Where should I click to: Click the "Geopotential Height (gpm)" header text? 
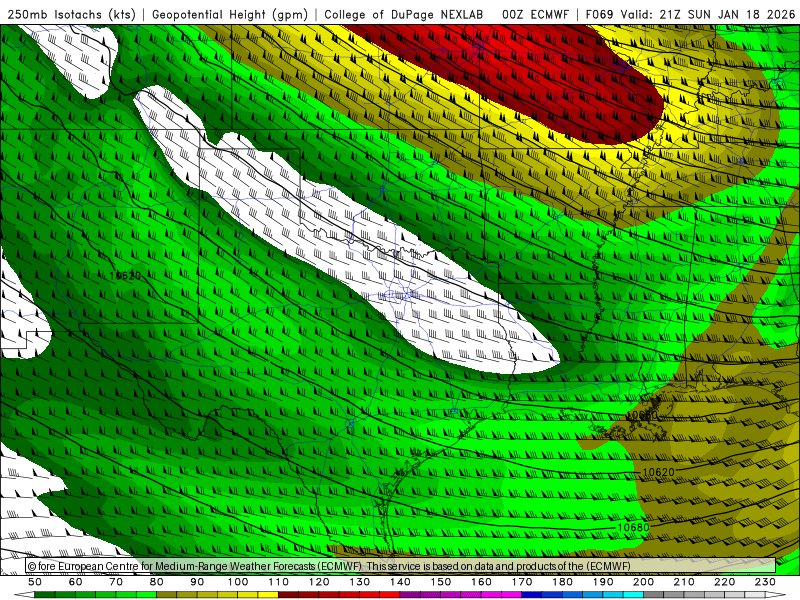230,14
